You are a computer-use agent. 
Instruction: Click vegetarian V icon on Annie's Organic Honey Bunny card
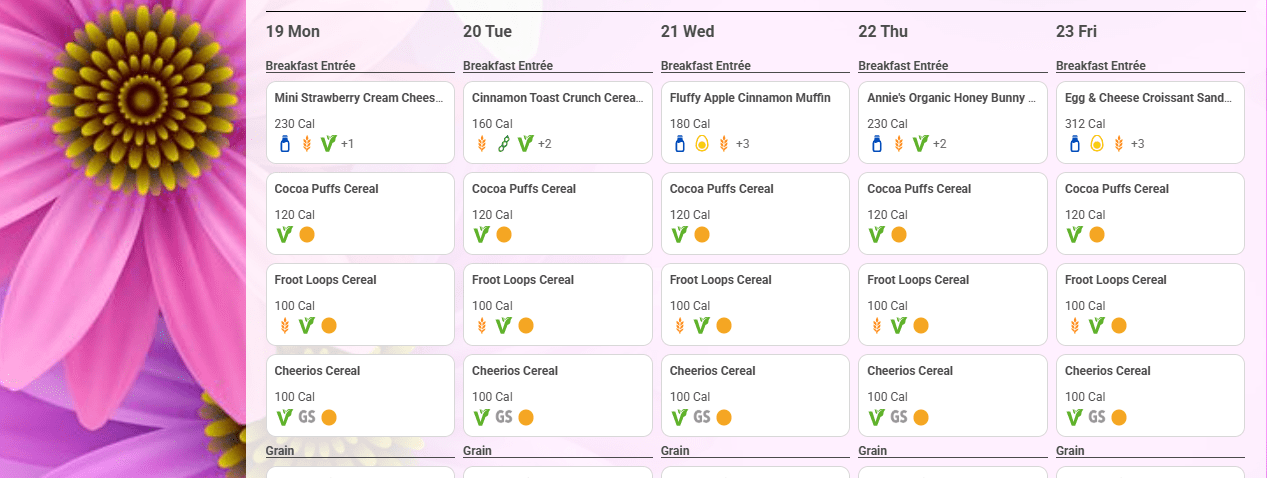[x=921, y=144]
